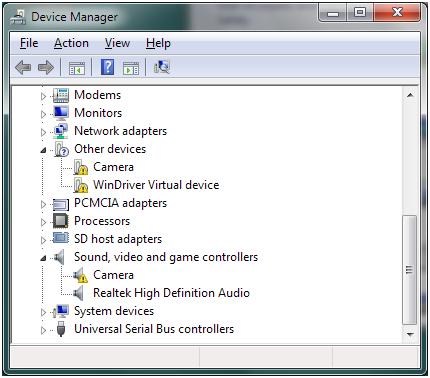Click the Forward arrow toolbar icon

click(46, 67)
